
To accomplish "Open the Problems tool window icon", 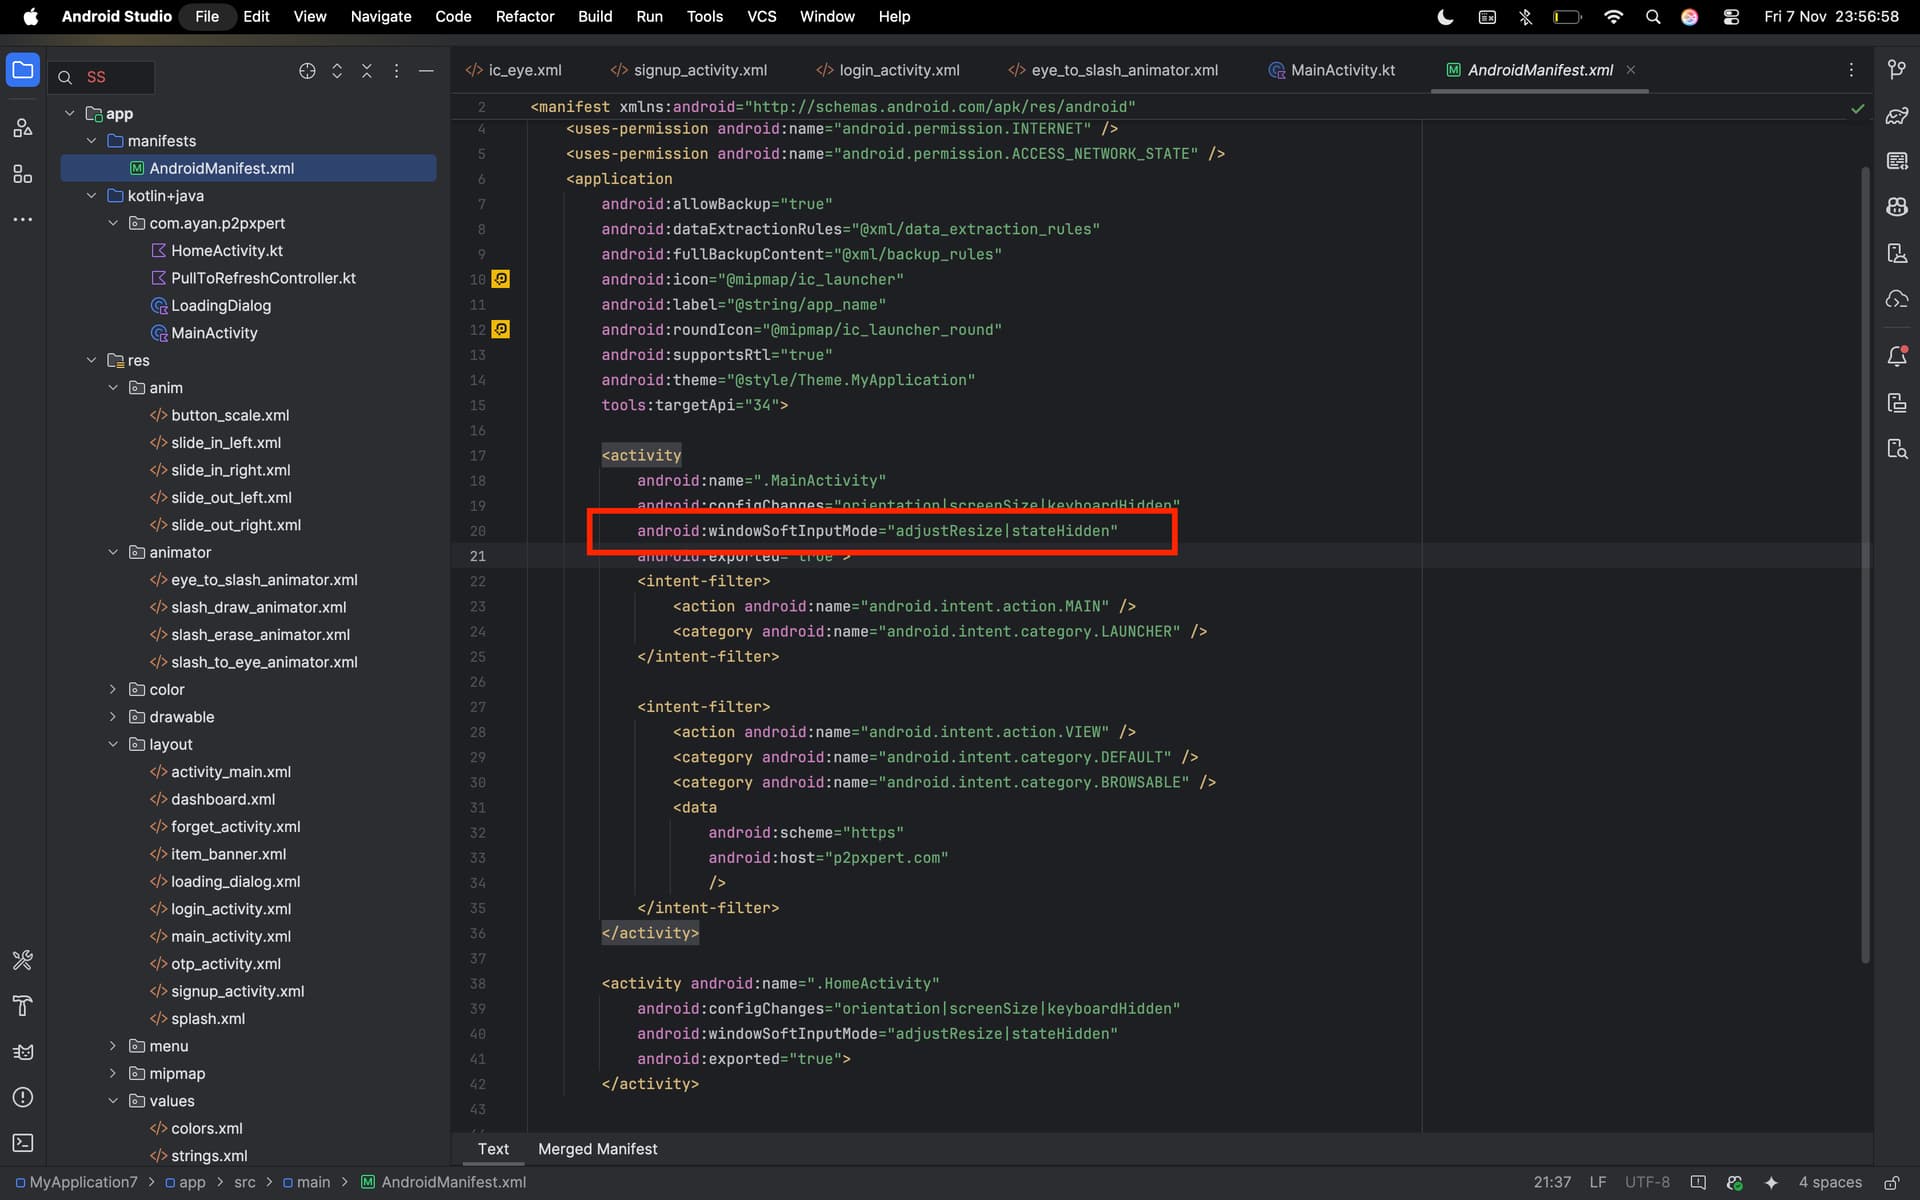I will tap(22, 1098).
